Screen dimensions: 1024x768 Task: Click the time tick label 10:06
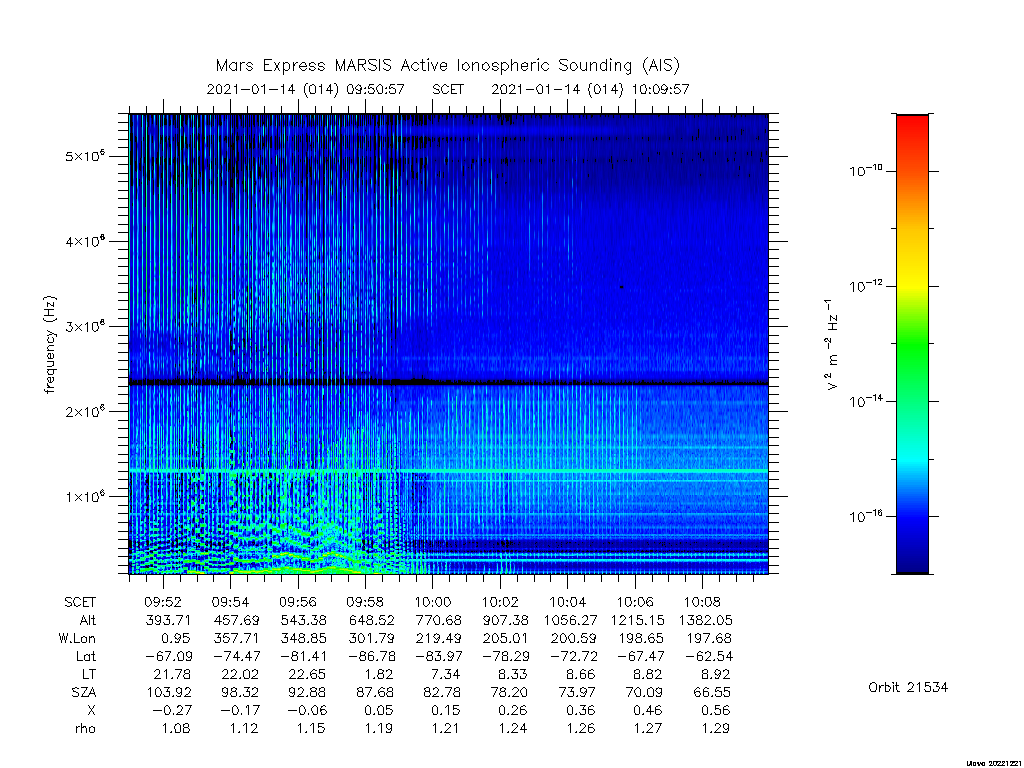(635, 602)
